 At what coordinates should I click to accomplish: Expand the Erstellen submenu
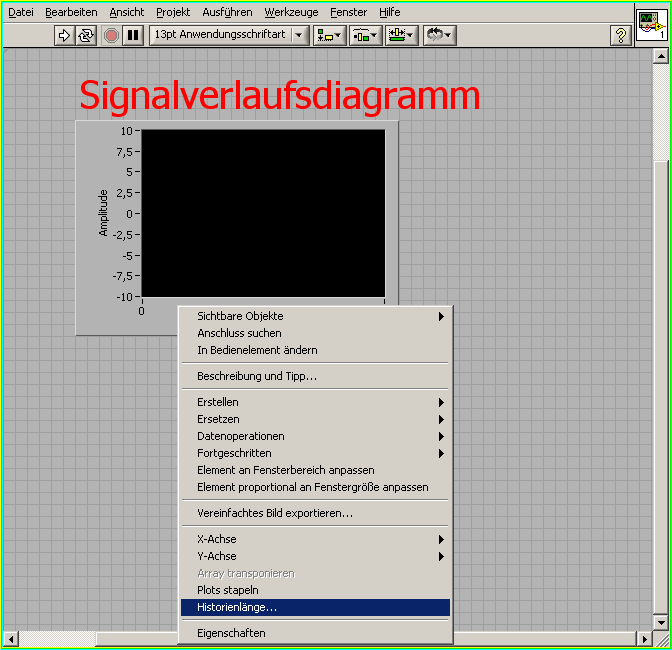pos(315,402)
